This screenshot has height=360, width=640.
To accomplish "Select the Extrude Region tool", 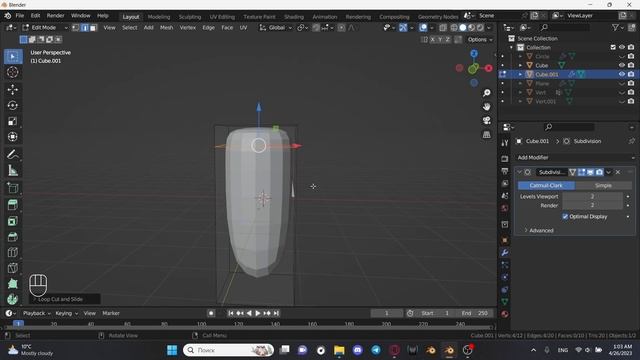I will click(13, 205).
